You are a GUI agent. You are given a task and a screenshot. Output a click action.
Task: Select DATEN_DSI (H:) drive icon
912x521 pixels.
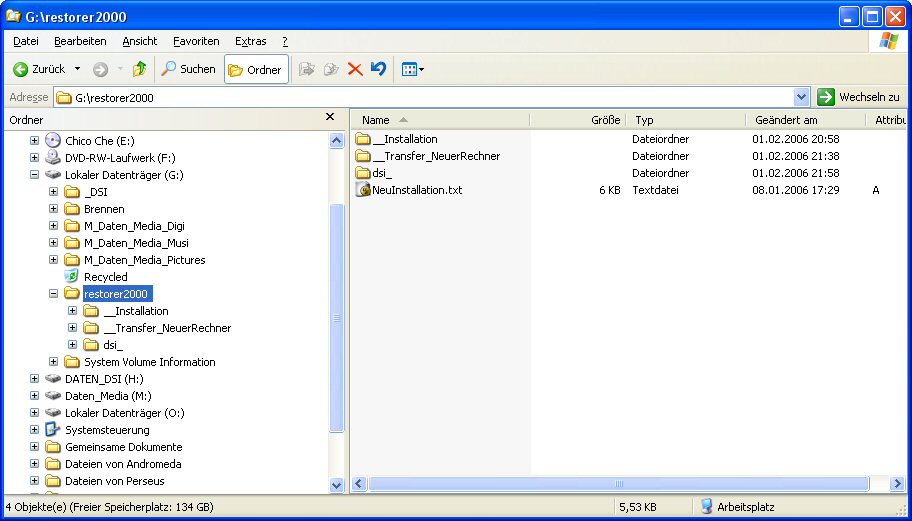coord(53,379)
